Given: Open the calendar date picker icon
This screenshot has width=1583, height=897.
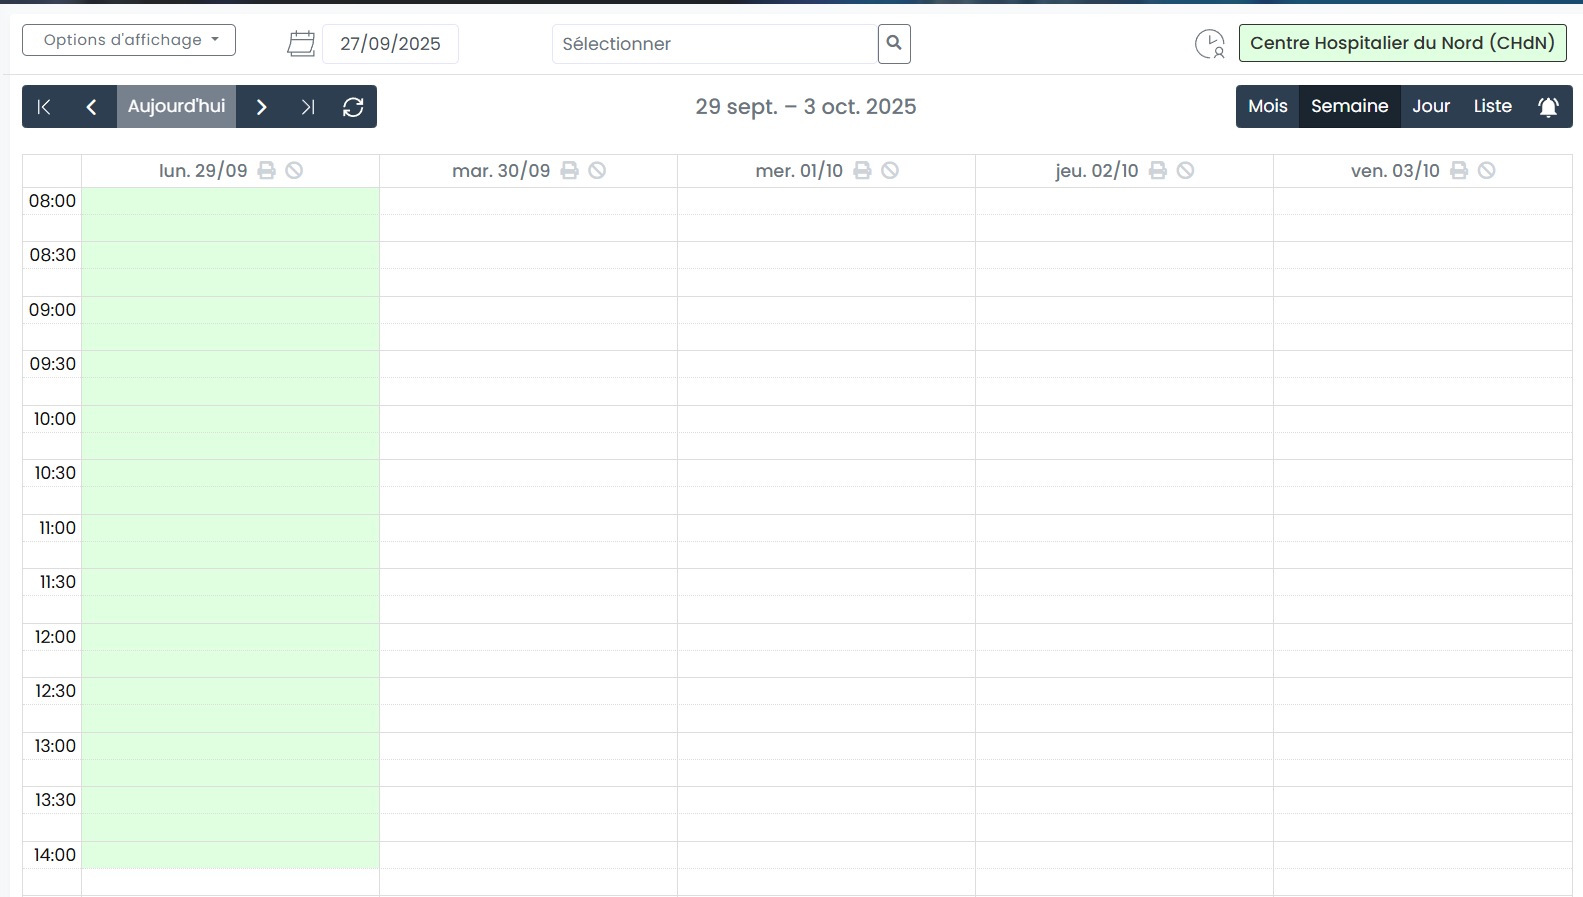Looking at the screenshot, I should point(301,44).
